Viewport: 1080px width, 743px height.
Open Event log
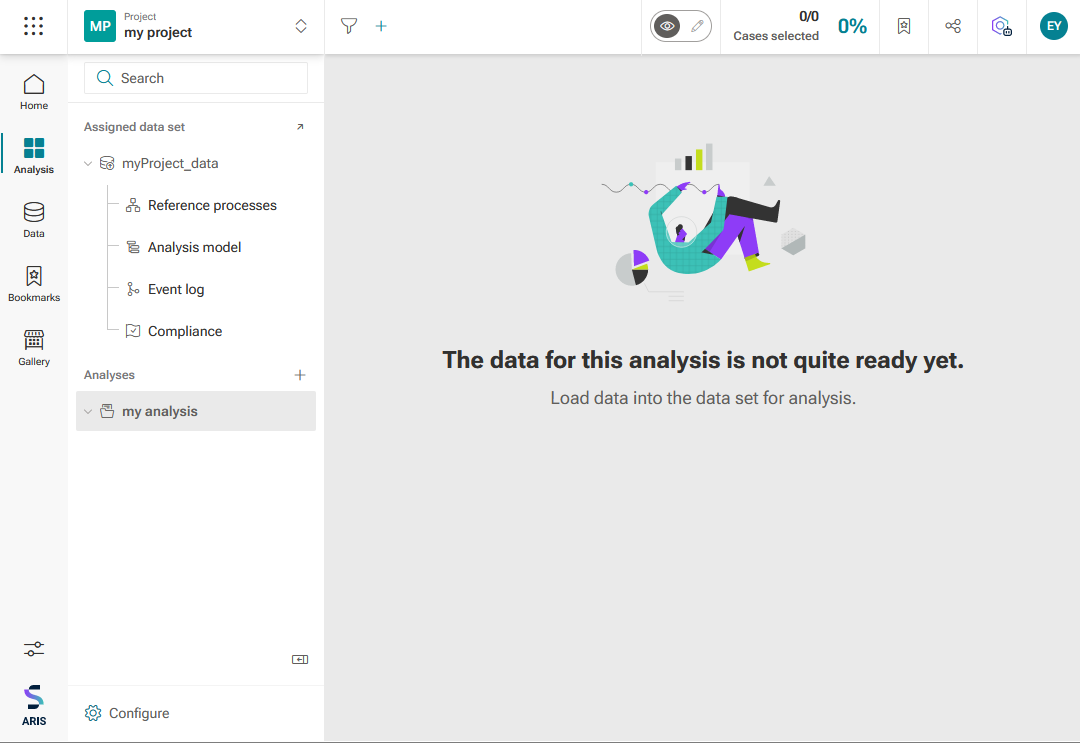(x=176, y=289)
